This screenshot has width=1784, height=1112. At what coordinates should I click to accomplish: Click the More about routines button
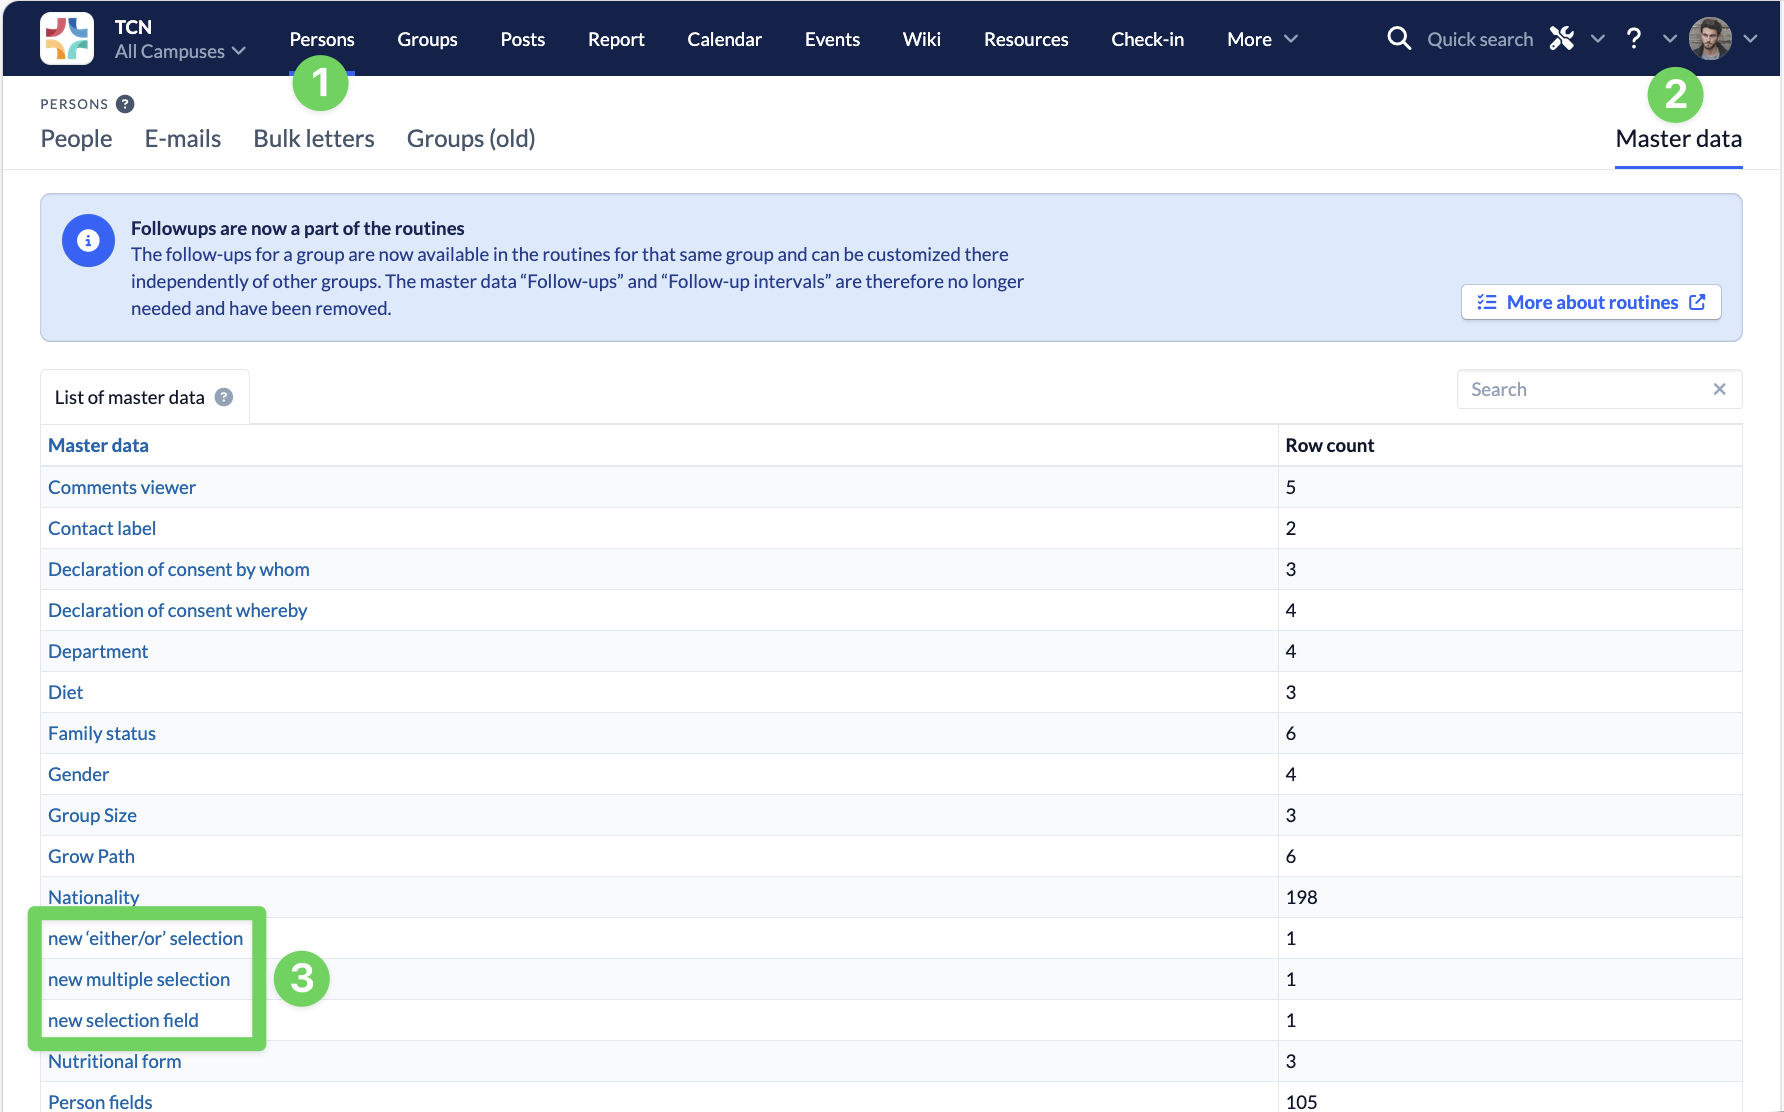(x=1590, y=302)
